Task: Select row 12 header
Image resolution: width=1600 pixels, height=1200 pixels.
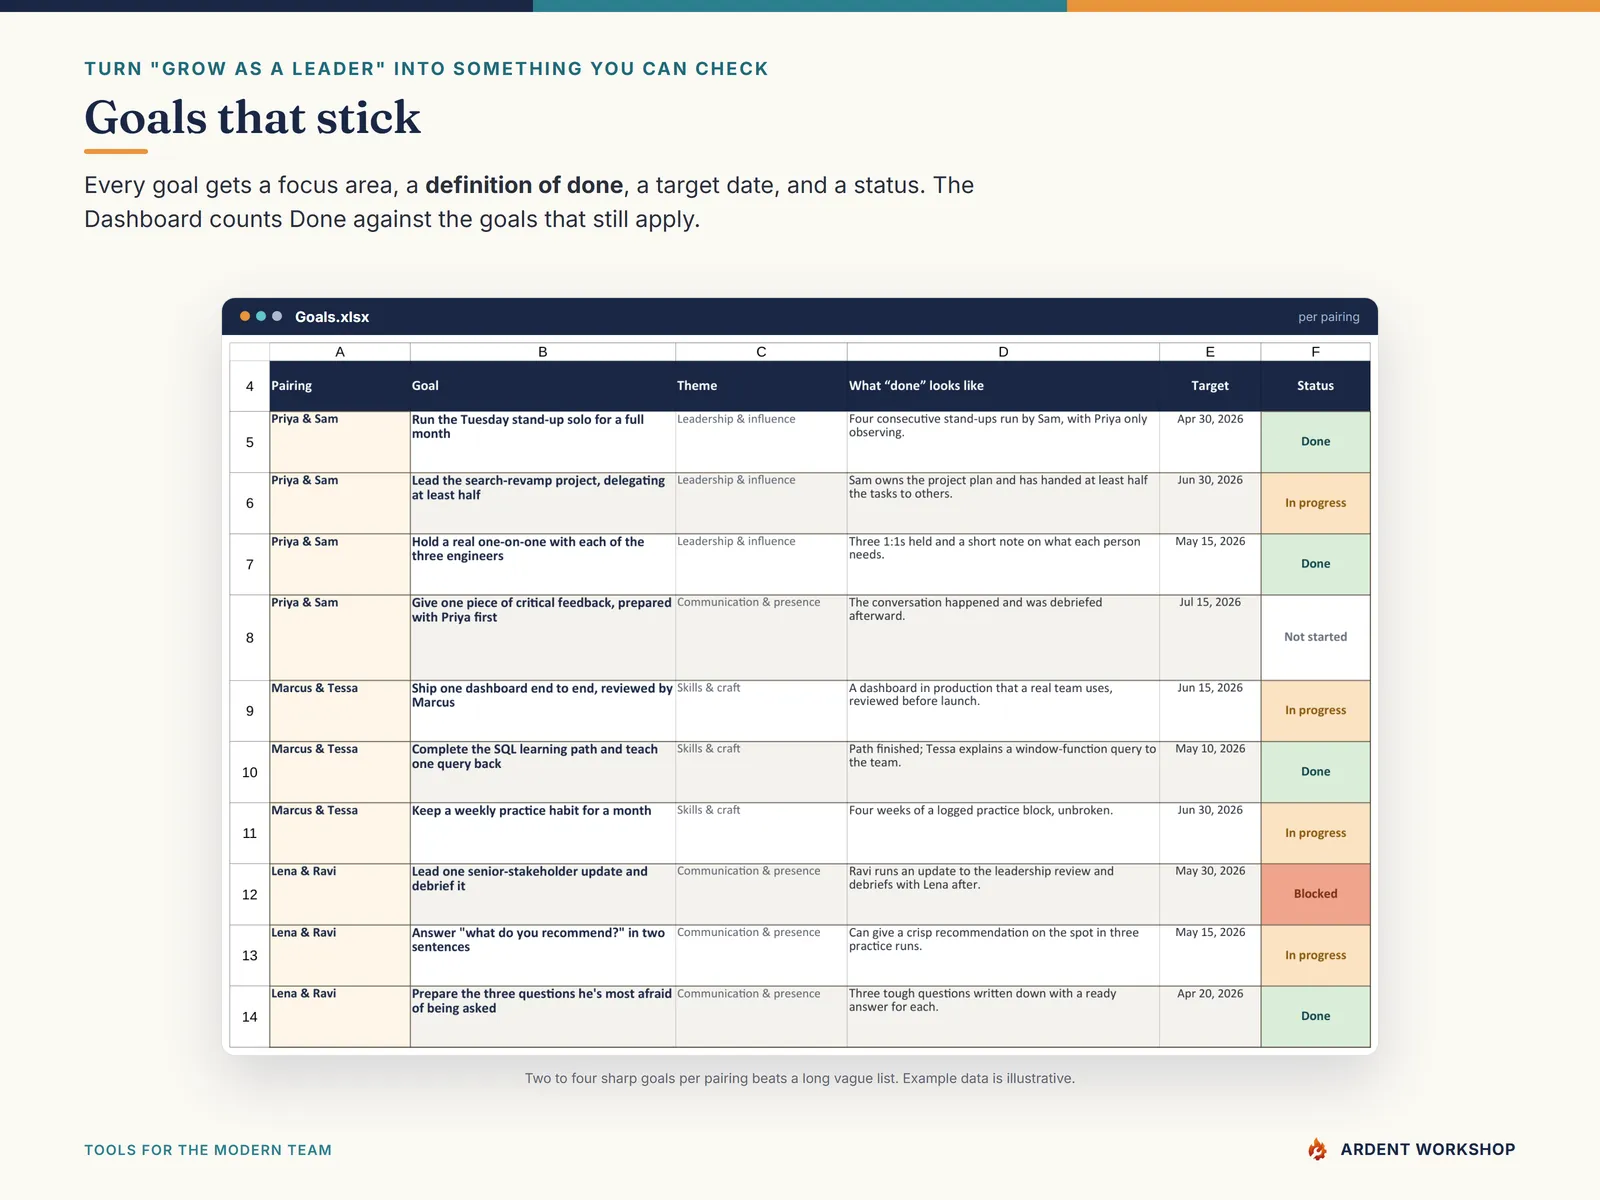Action: coord(250,894)
